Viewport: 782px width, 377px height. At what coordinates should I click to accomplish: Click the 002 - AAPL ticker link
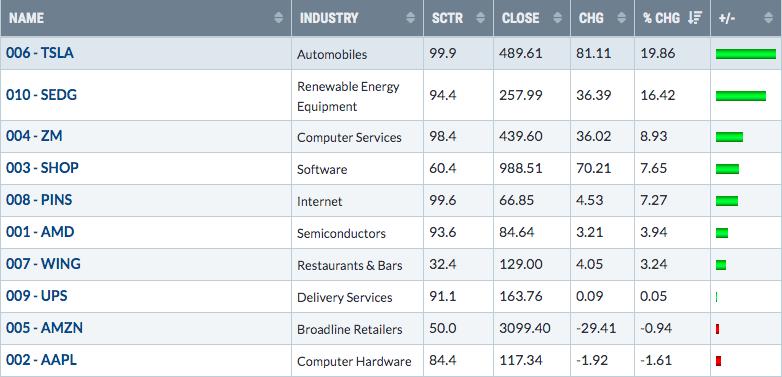click(x=41, y=360)
